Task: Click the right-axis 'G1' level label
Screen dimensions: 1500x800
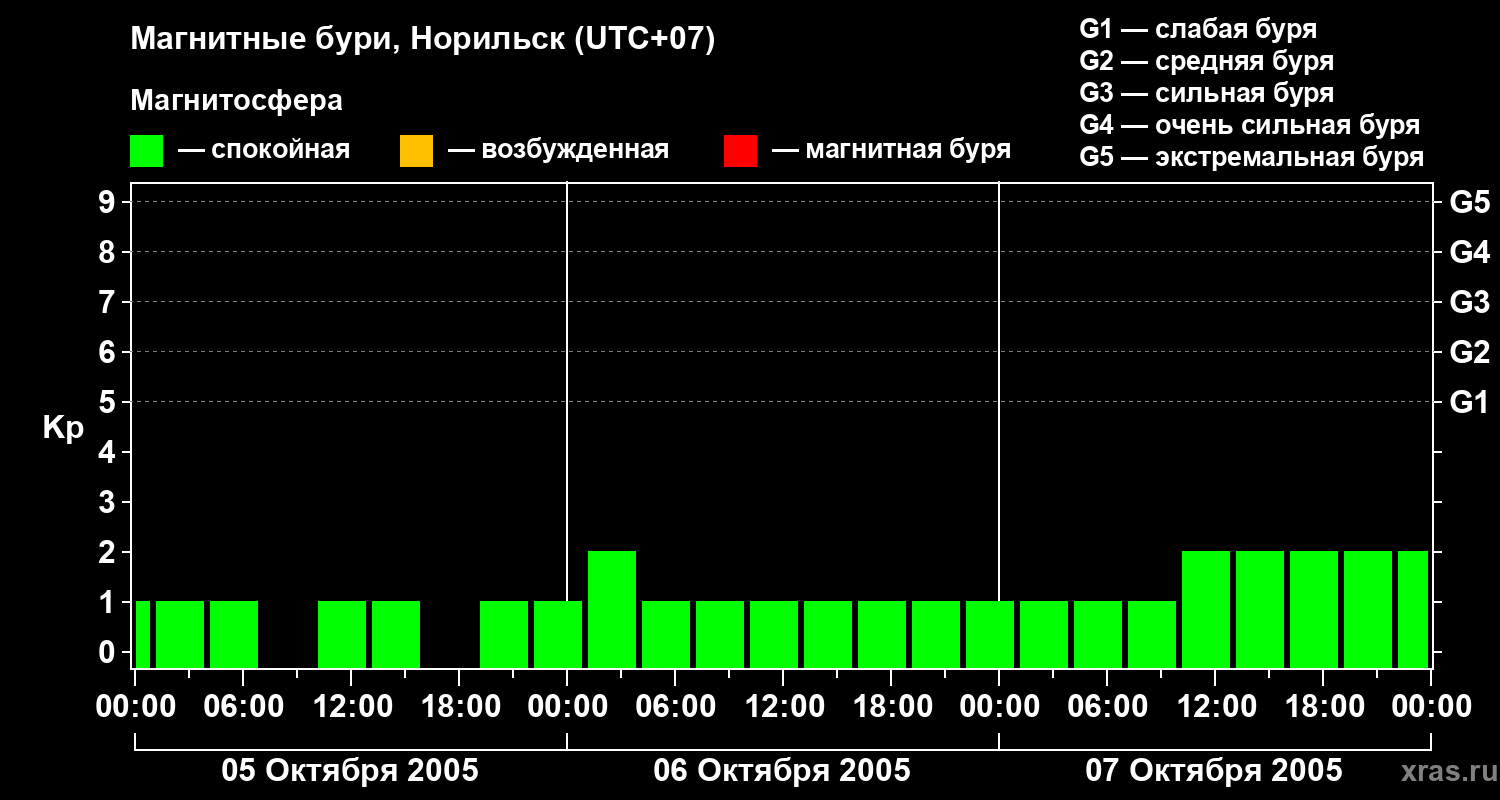Action: pos(1469,402)
